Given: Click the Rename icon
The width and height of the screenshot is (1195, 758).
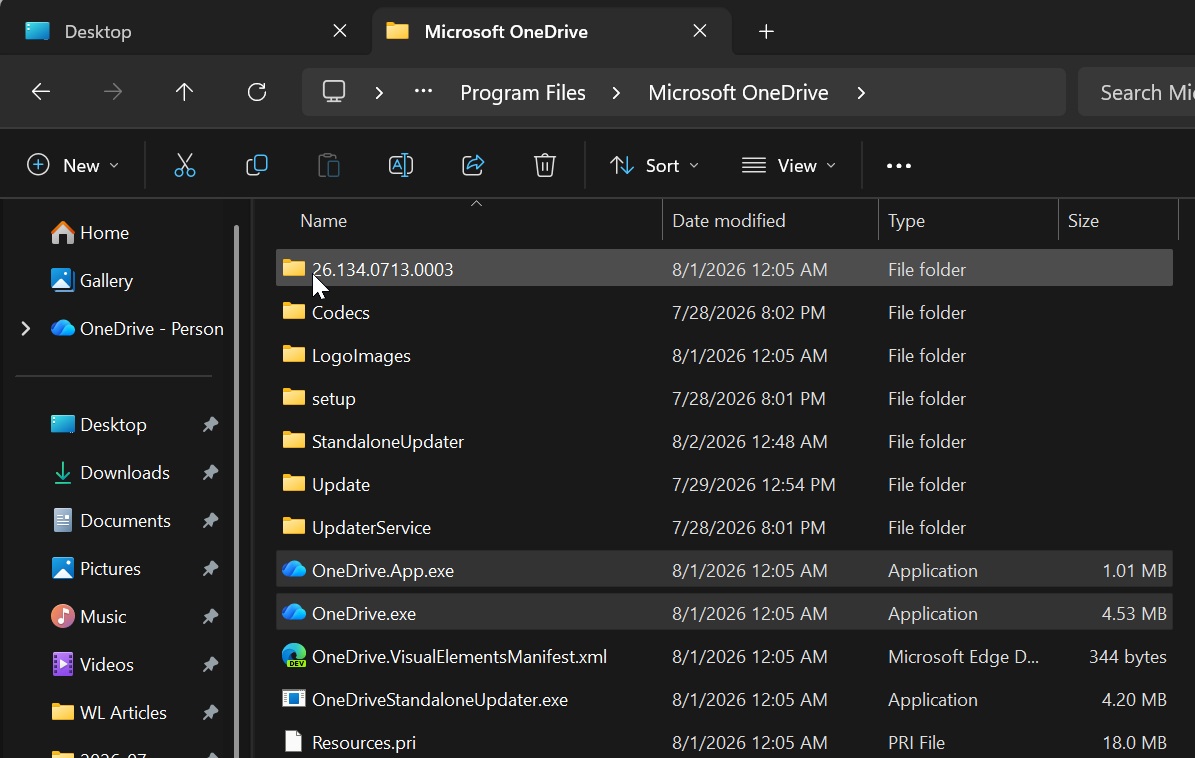Looking at the screenshot, I should click(x=401, y=165).
